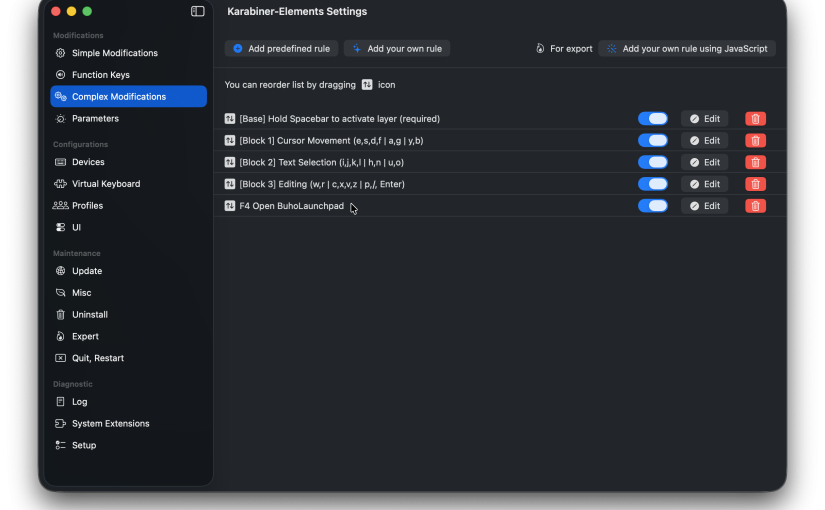
Task: Select [Block 2] Text Selection rule text
Action: 321,162
